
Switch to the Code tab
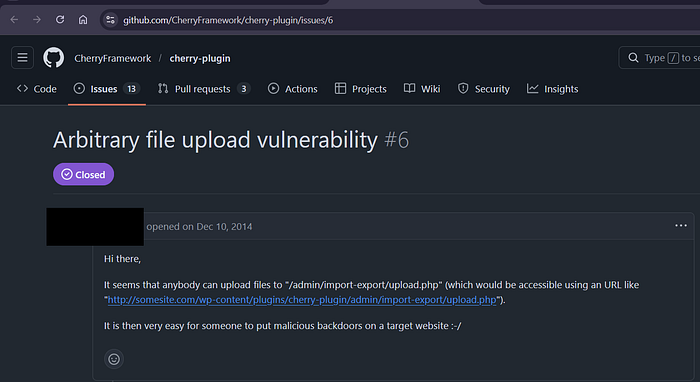[37, 89]
